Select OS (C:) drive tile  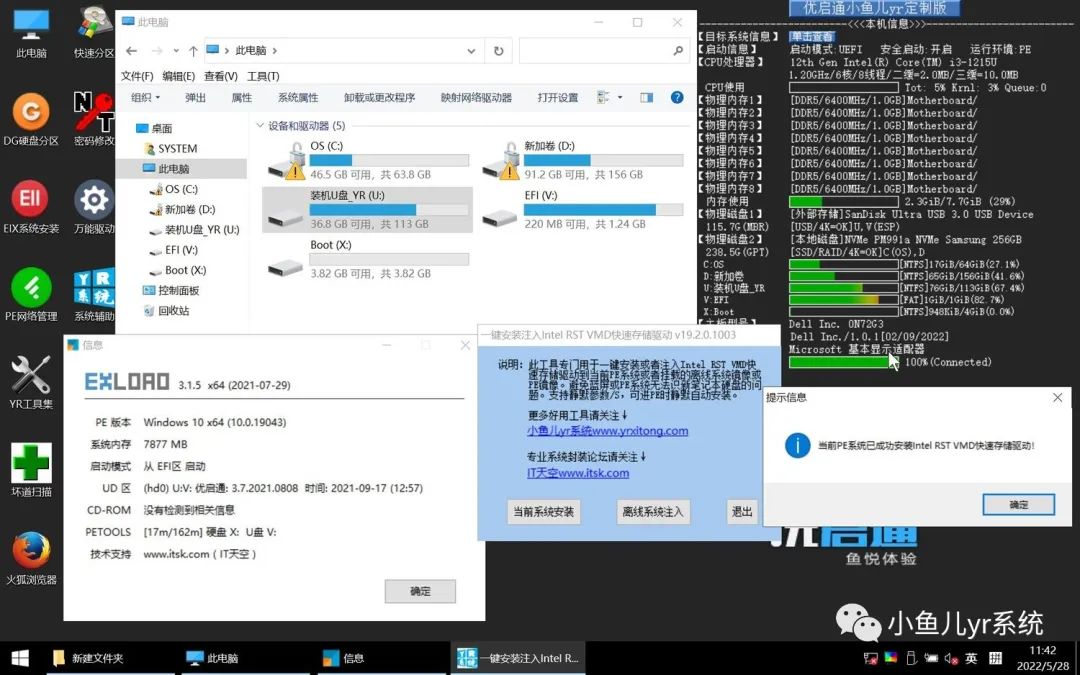tap(368, 160)
